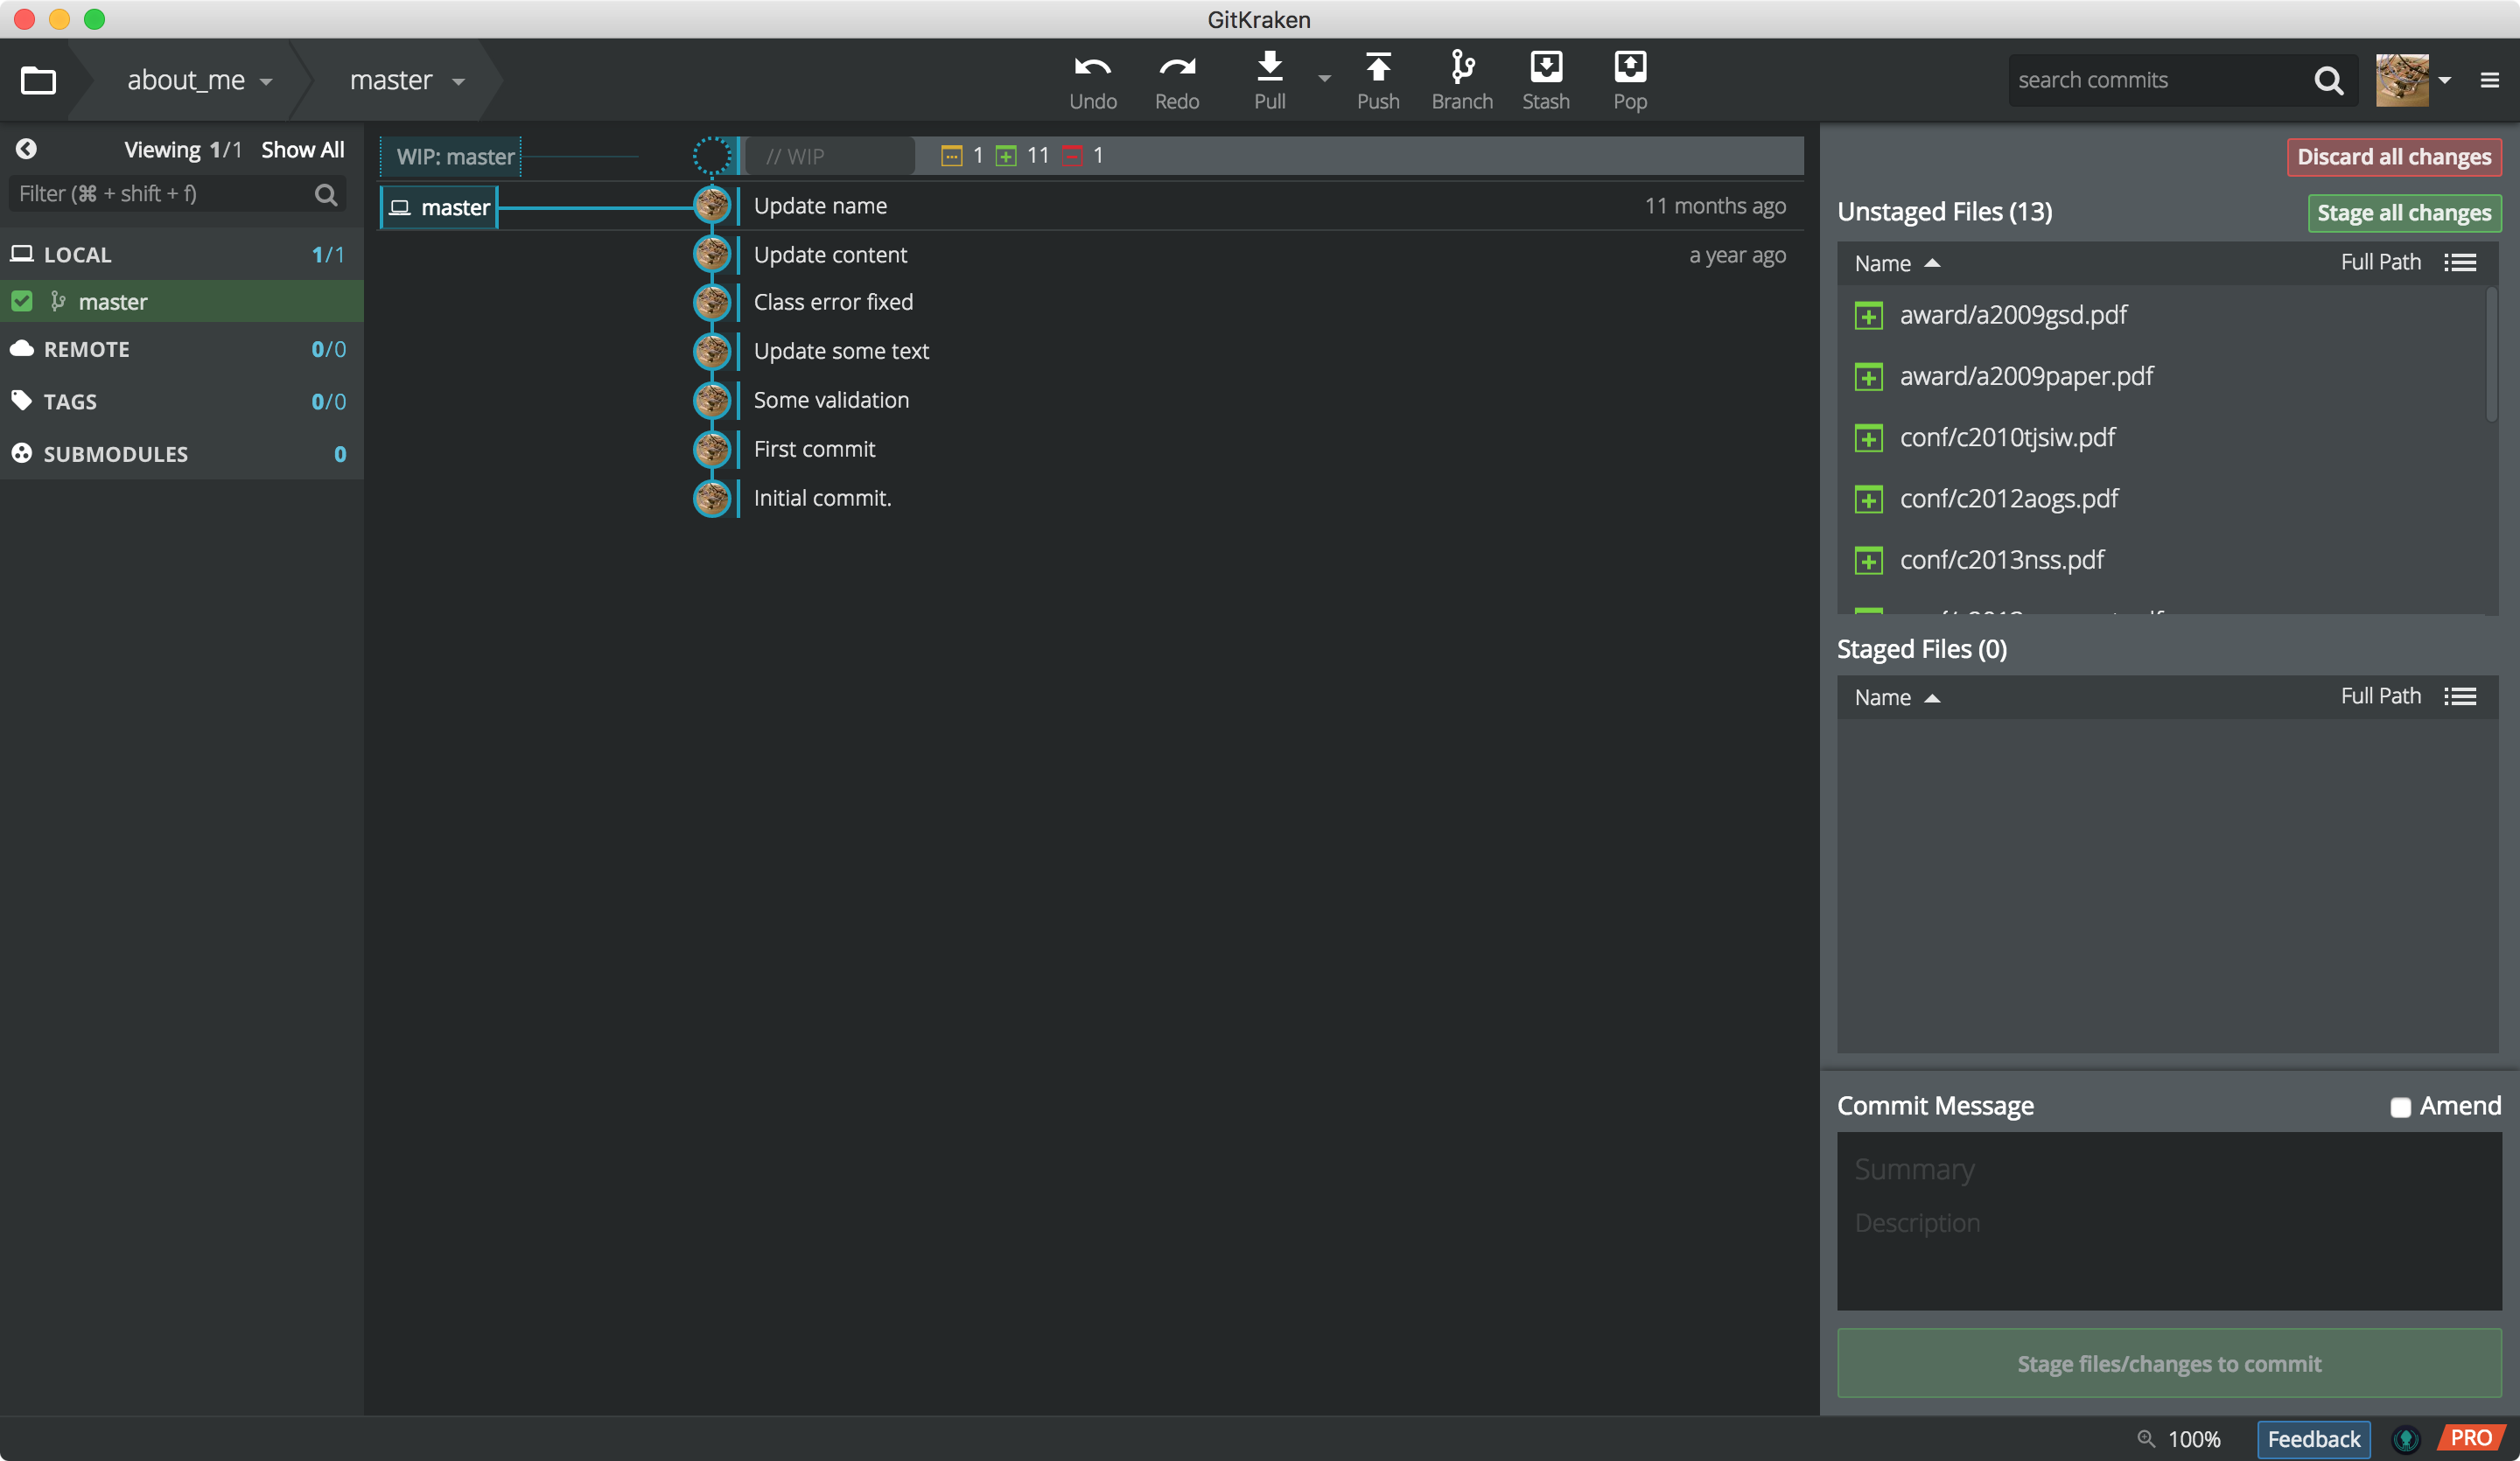Uncheck the master branch visibility checkbox
This screenshot has width=2520, height=1461.
[x=22, y=301]
